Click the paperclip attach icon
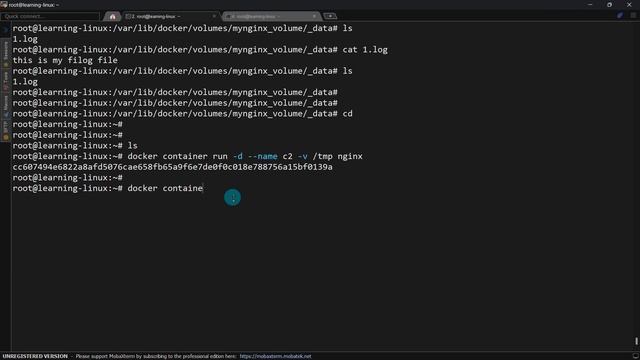Image resolution: width=640 pixels, height=360 pixels. [x=620, y=16]
